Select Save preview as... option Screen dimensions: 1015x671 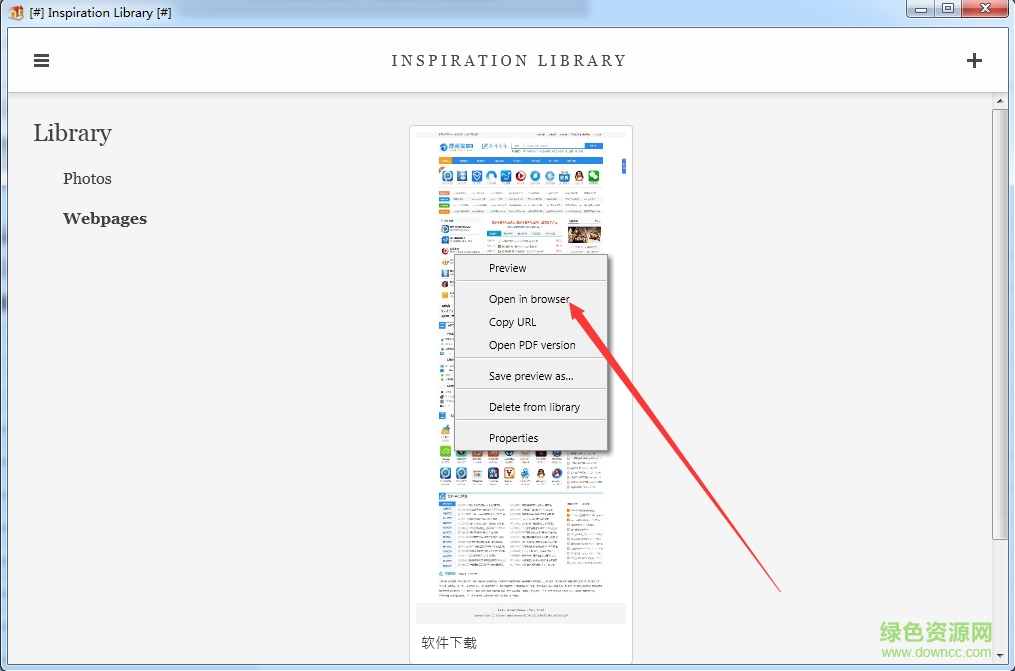point(531,376)
